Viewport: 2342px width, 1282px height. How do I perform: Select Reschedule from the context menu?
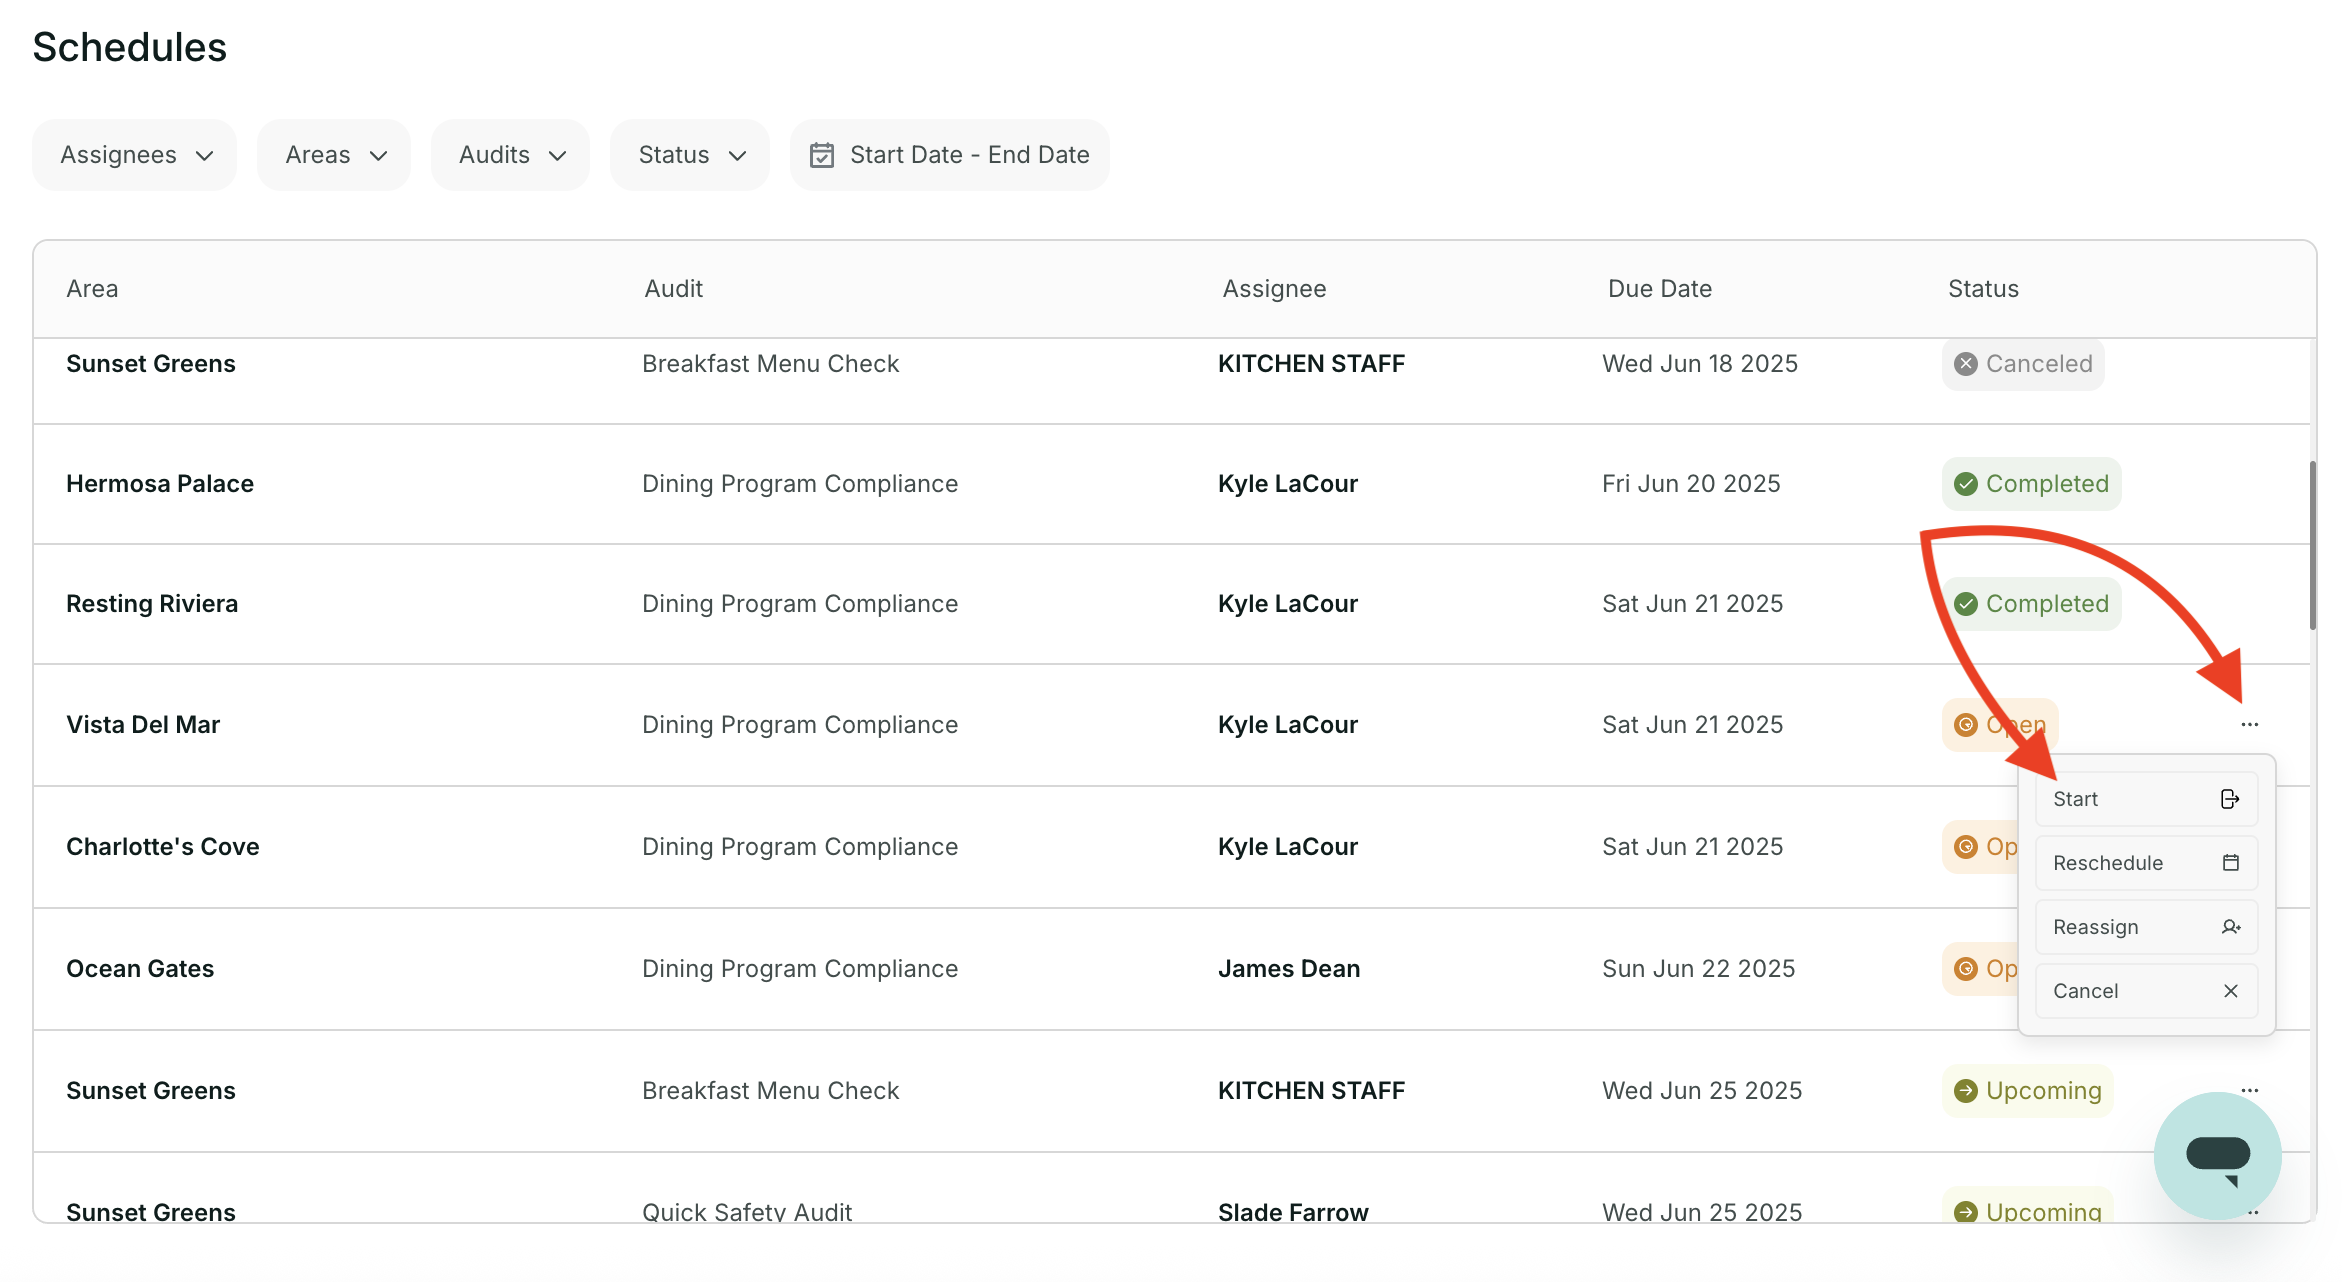click(2147, 863)
